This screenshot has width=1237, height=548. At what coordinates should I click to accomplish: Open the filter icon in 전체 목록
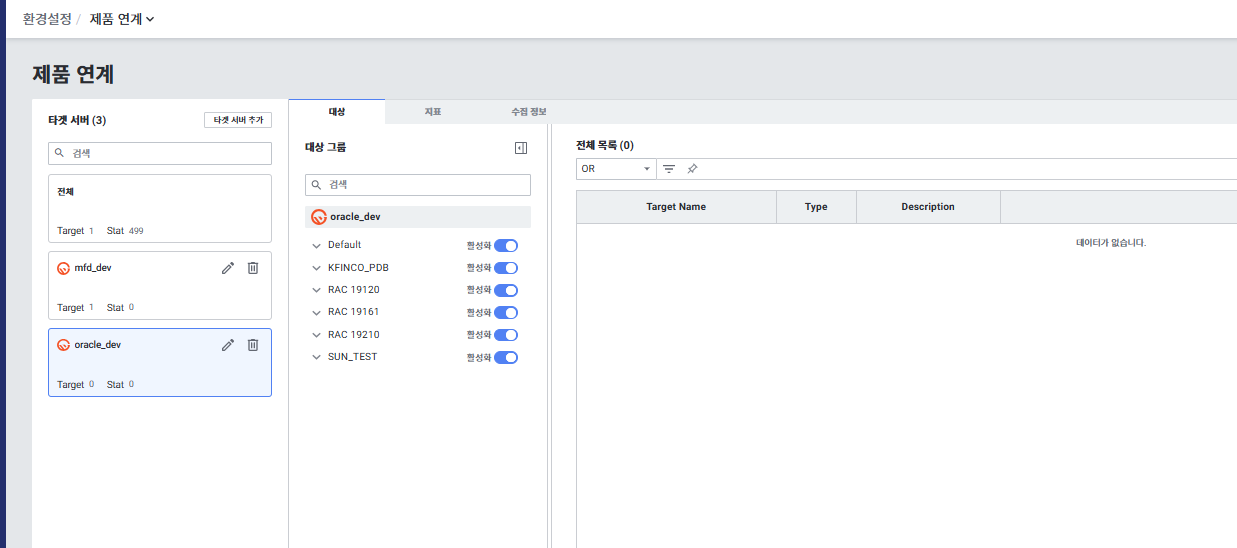(669, 169)
